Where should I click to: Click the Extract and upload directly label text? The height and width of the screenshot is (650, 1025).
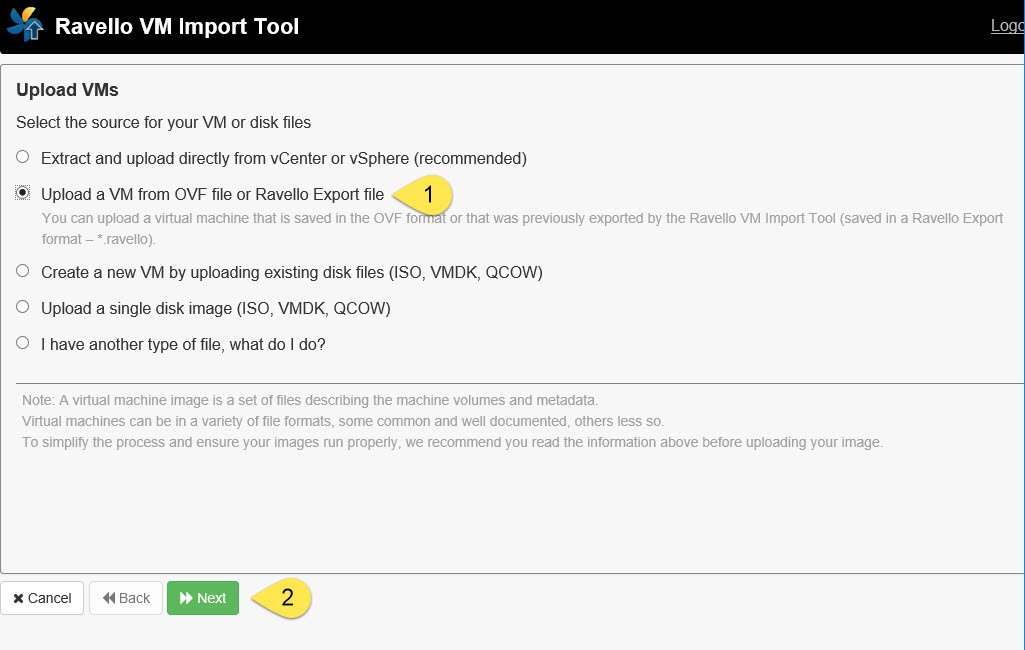[x=283, y=158]
